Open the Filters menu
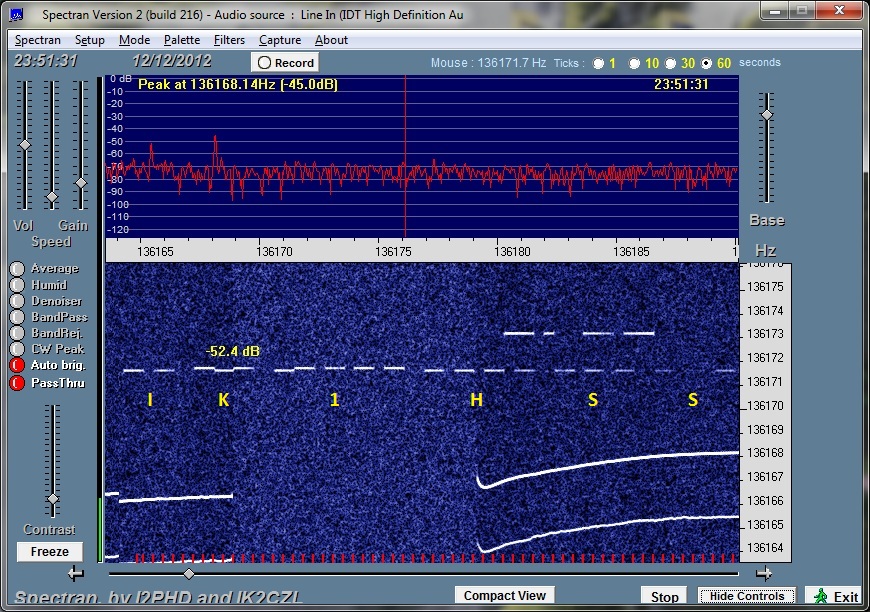The height and width of the screenshot is (612, 870). 229,40
